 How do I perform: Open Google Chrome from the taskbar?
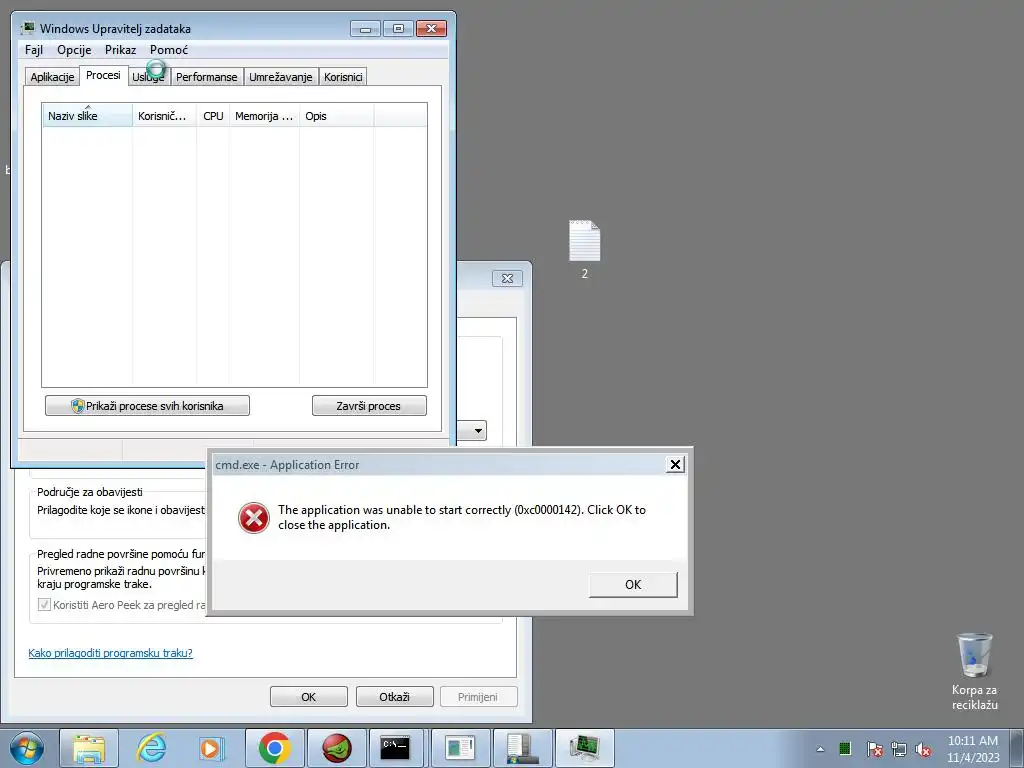(x=274, y=748)
